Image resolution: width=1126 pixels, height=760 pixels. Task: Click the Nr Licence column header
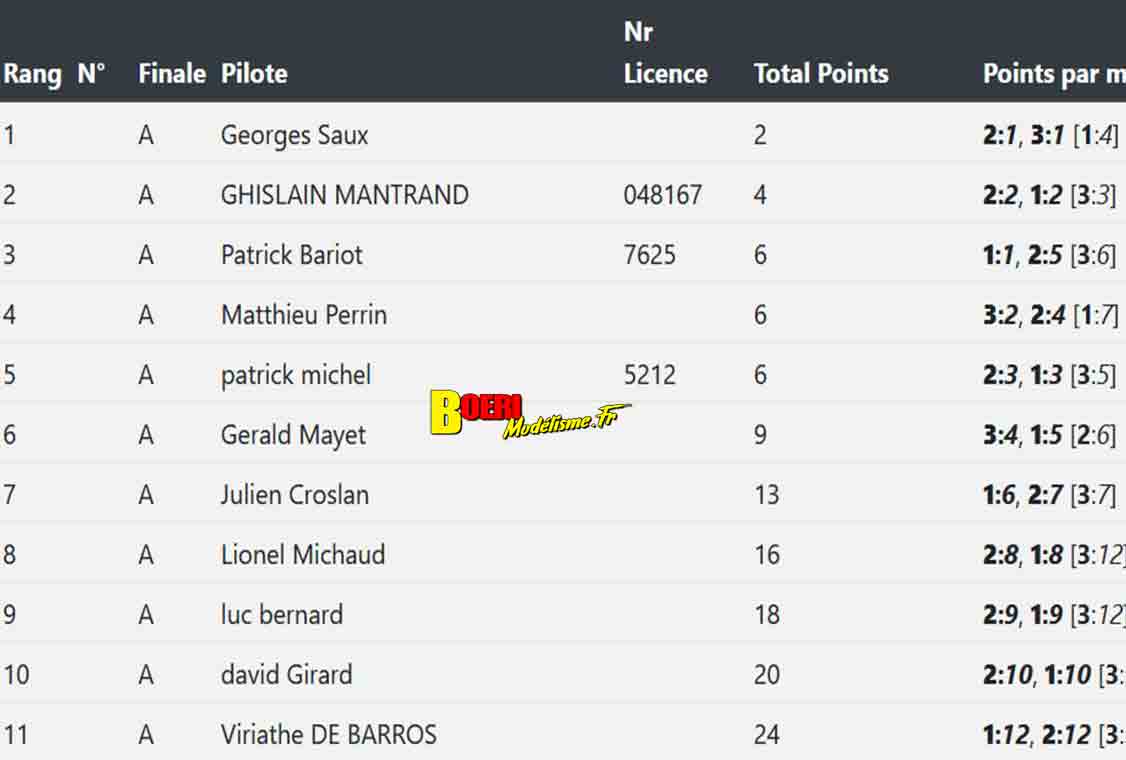666,52
